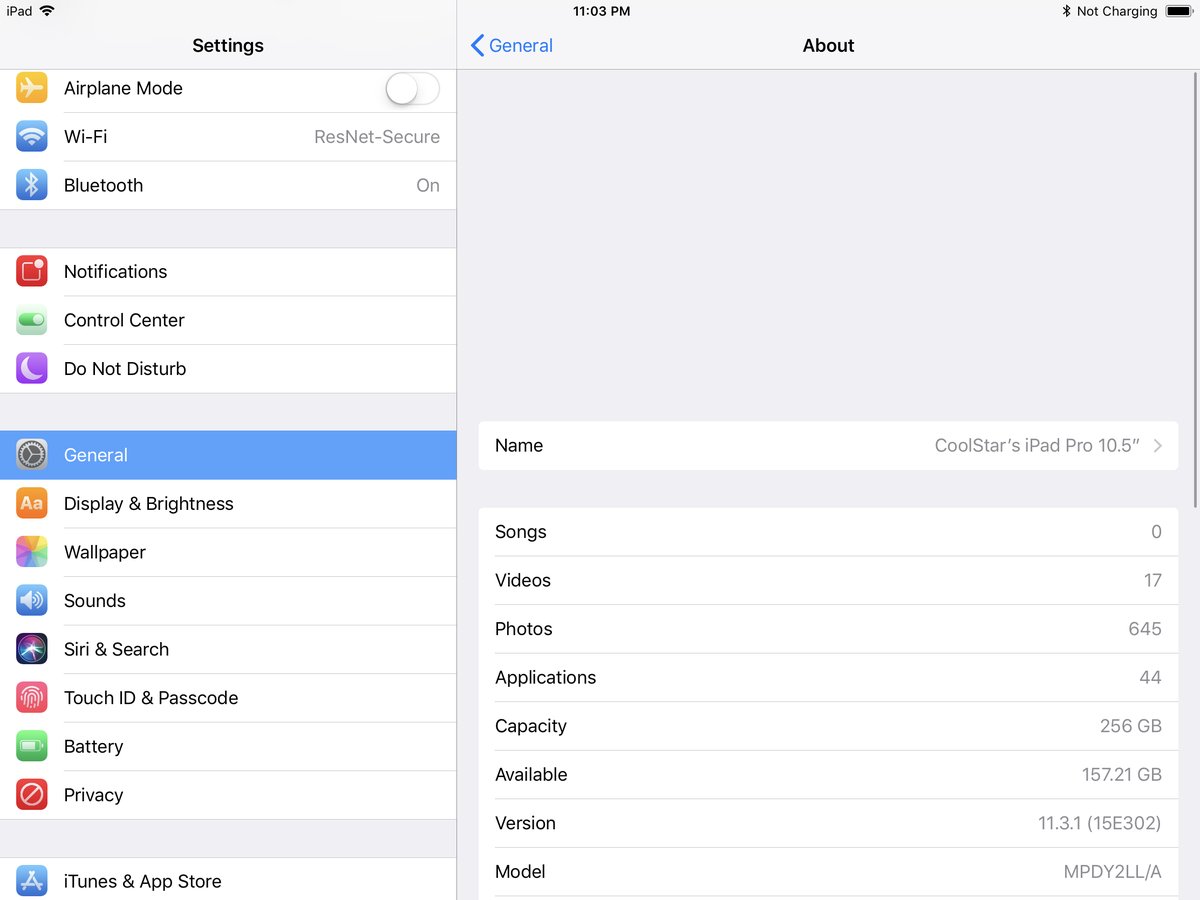Expand the Name row chevron

pos(1158,446)
